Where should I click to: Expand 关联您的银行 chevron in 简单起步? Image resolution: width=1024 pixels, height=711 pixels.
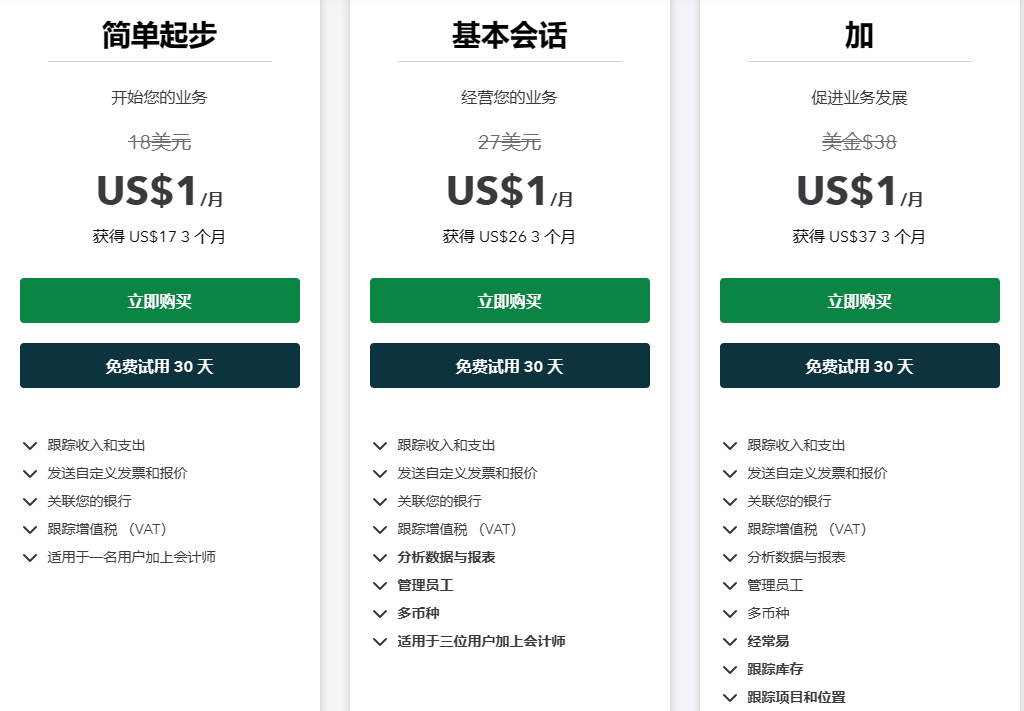(x=30, y=502)
